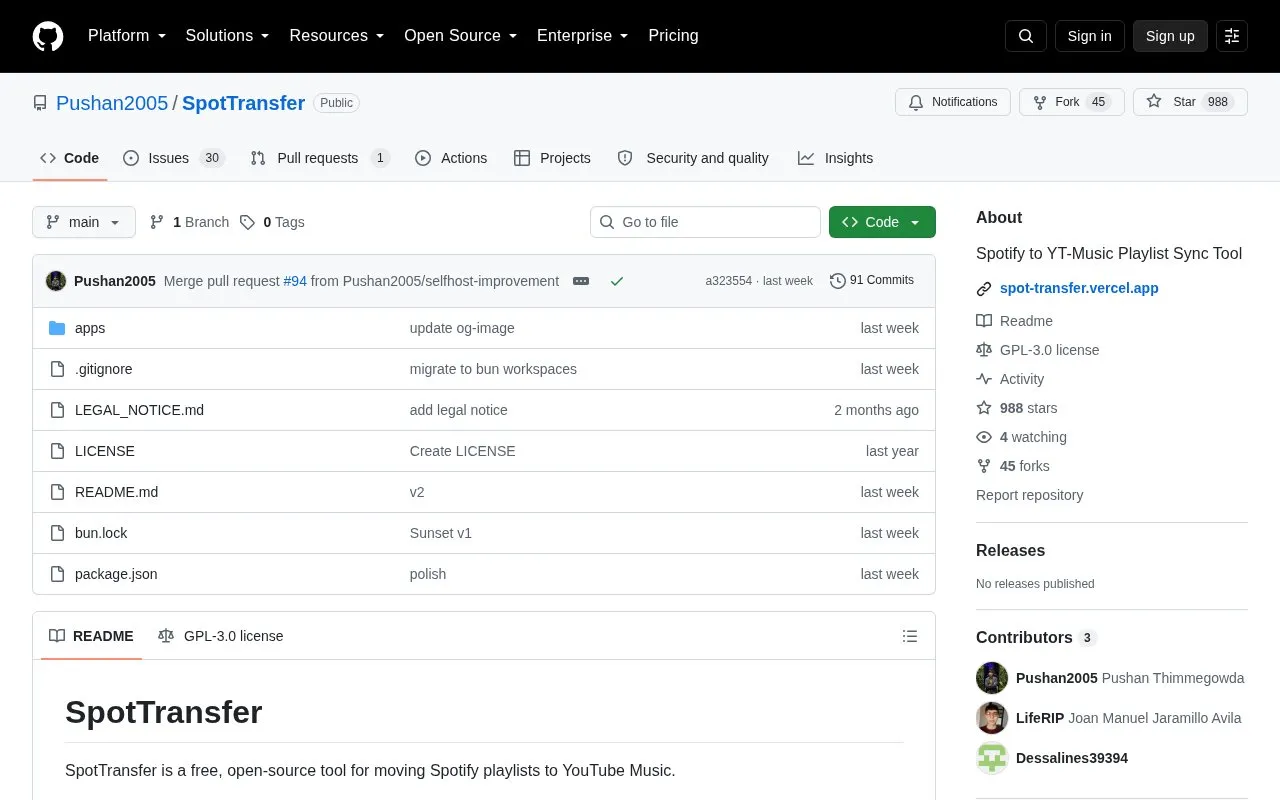Open the green Code dropdown

point(882,222)
